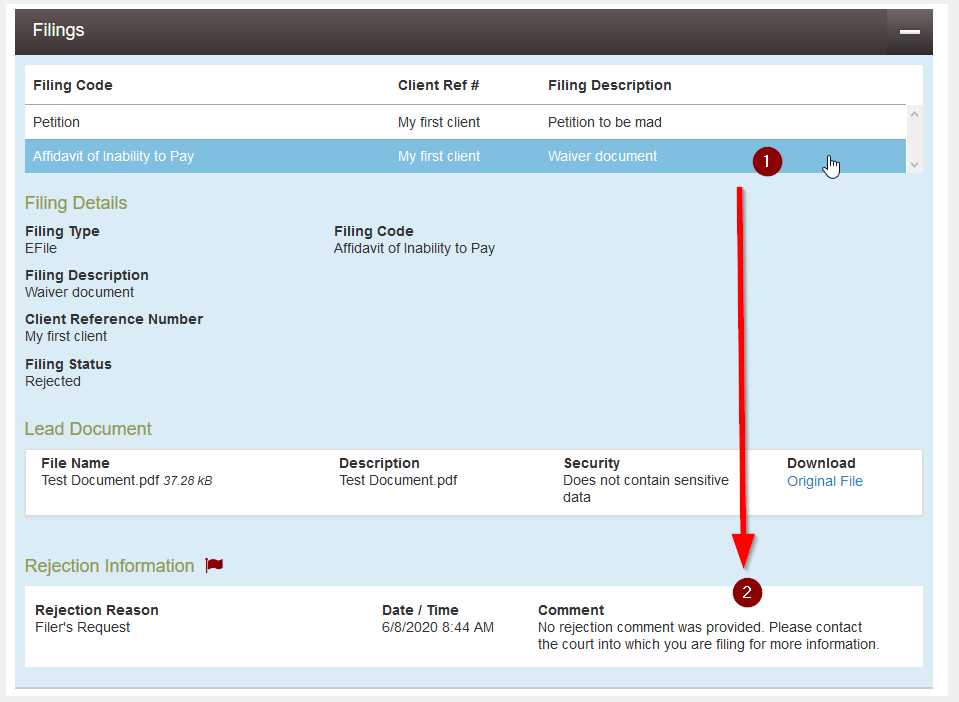
Task: Click the Filing Code column header
Action: (73, 85)
